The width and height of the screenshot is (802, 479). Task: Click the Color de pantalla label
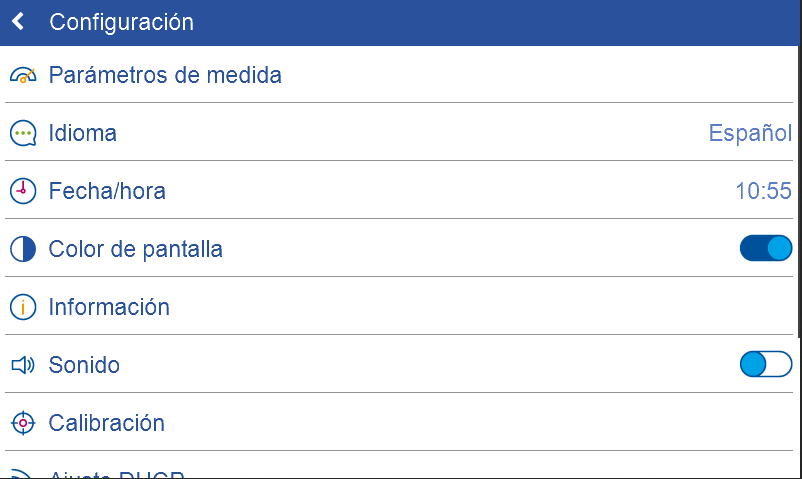(x=136, y=249)
